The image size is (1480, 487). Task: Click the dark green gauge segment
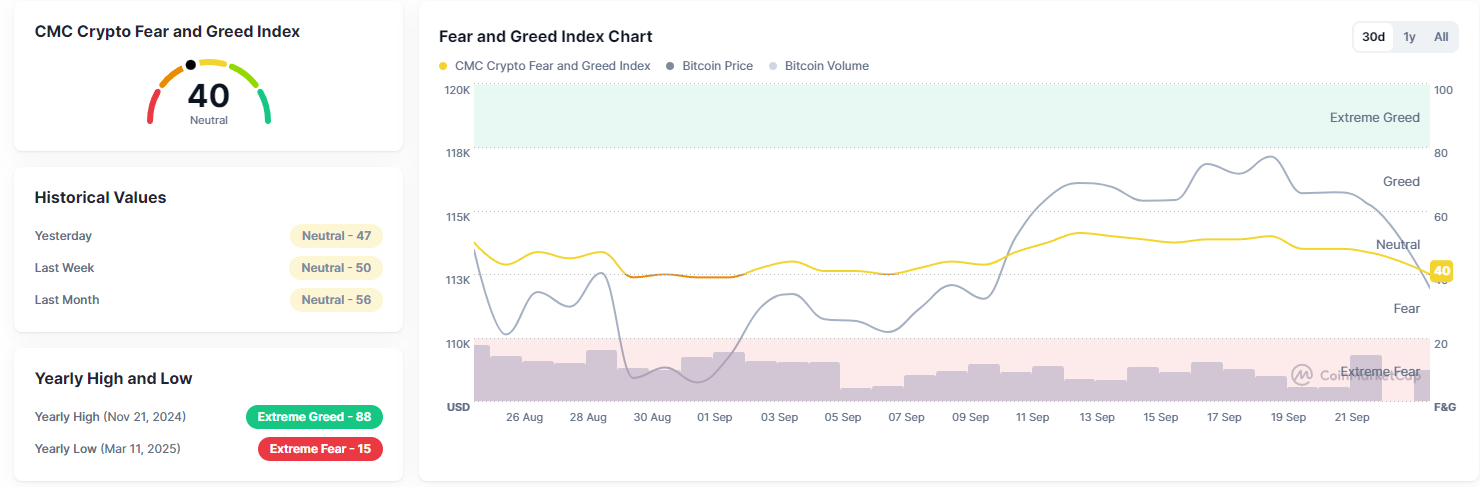click(265, 106)
